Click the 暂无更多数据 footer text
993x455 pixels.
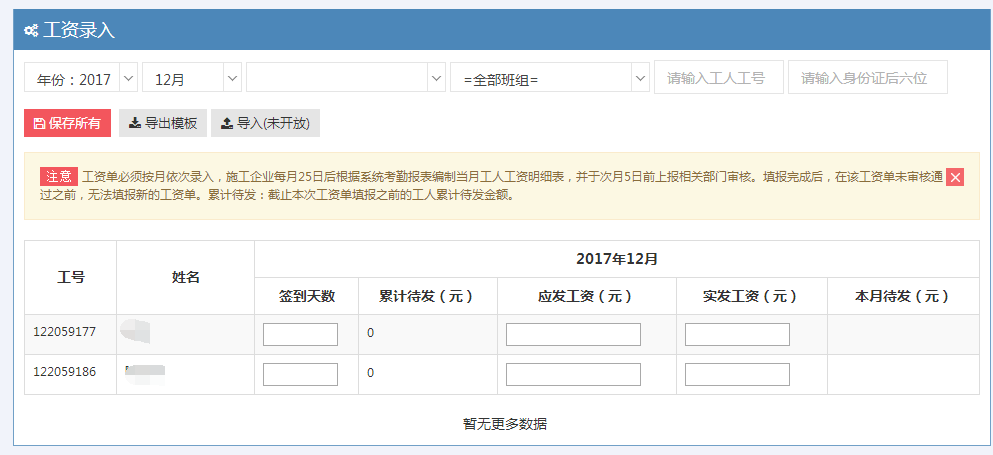(504, 423)
